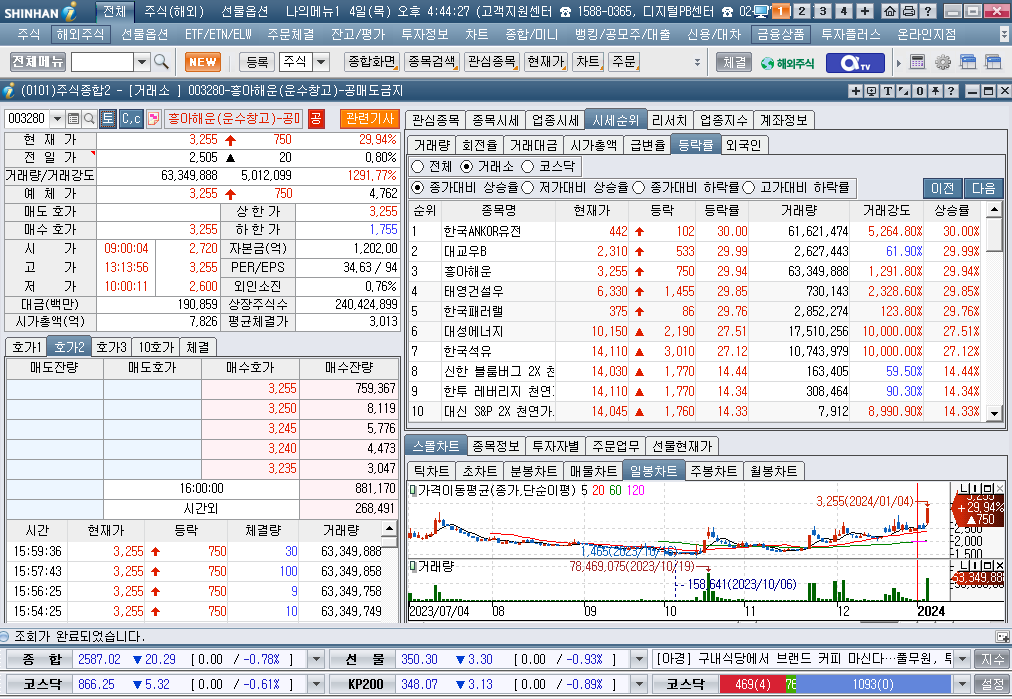Toggle the 토 button beside the stock code

(108, 119)
